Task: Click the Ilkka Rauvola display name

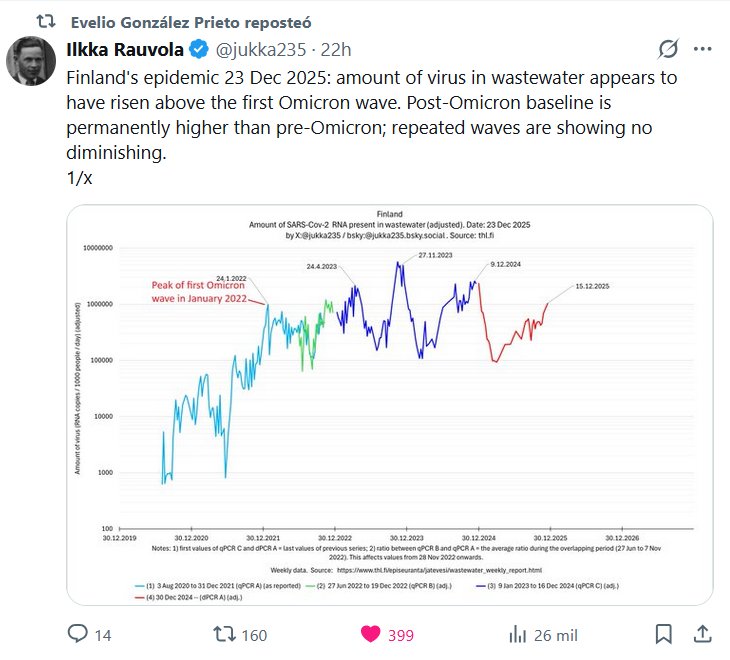Action: (125, 49)
